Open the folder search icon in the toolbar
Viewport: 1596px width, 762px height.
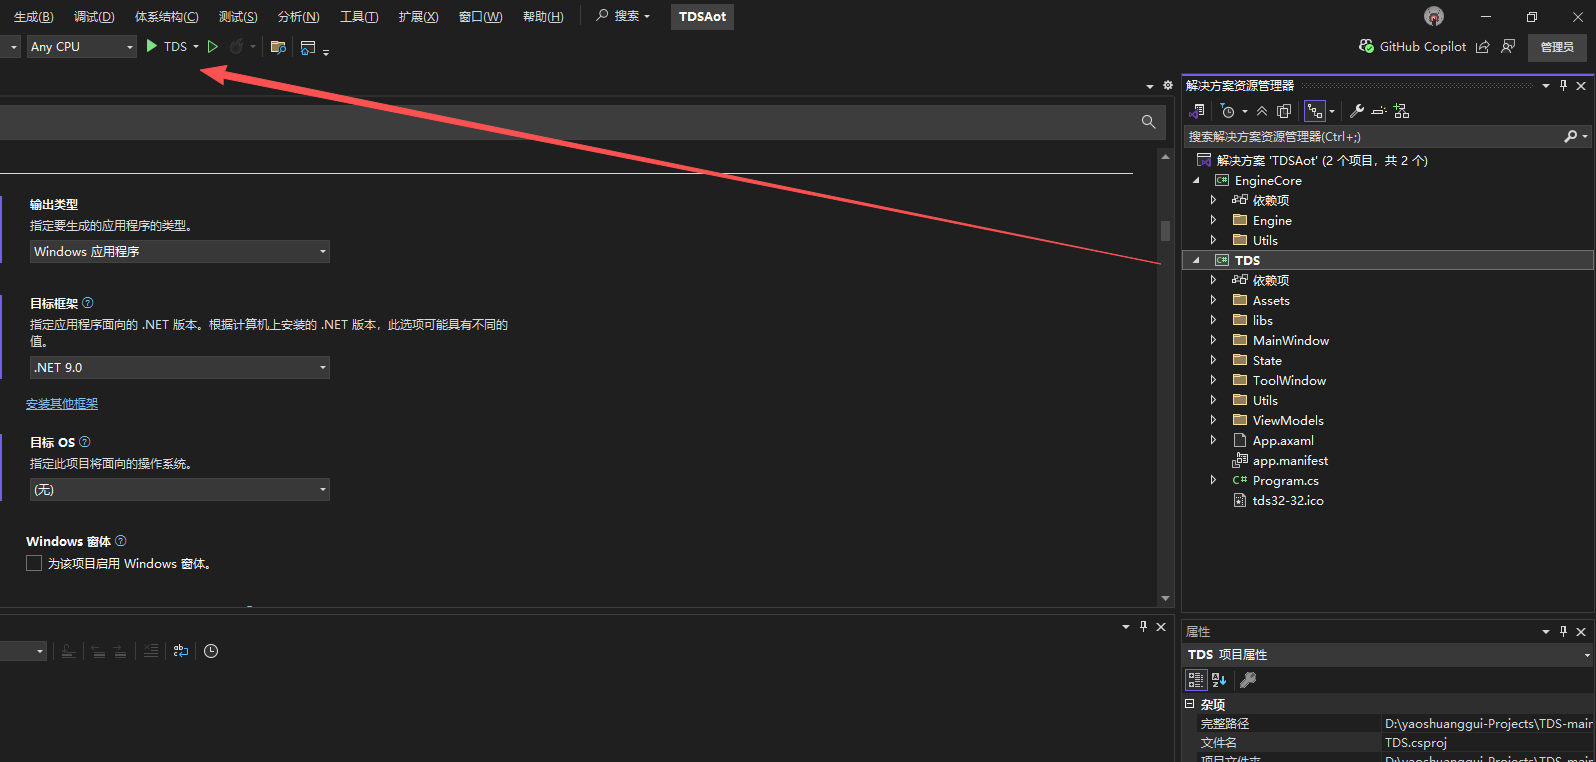tap(278, 47)
